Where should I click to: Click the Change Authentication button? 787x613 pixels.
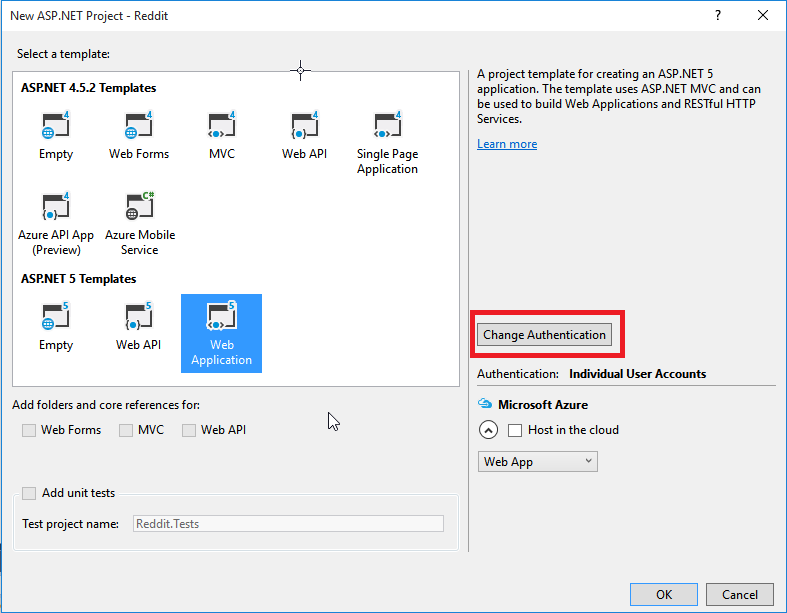(544, 335)
